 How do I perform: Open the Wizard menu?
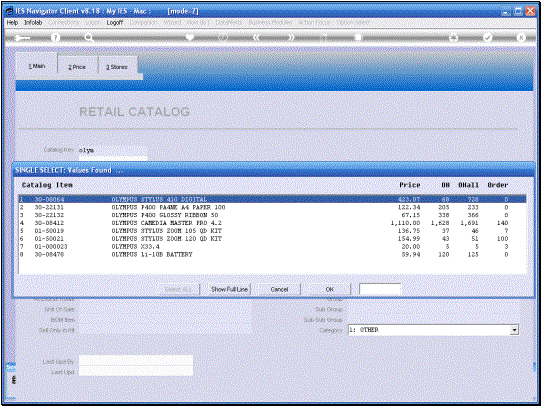point(172,22)
